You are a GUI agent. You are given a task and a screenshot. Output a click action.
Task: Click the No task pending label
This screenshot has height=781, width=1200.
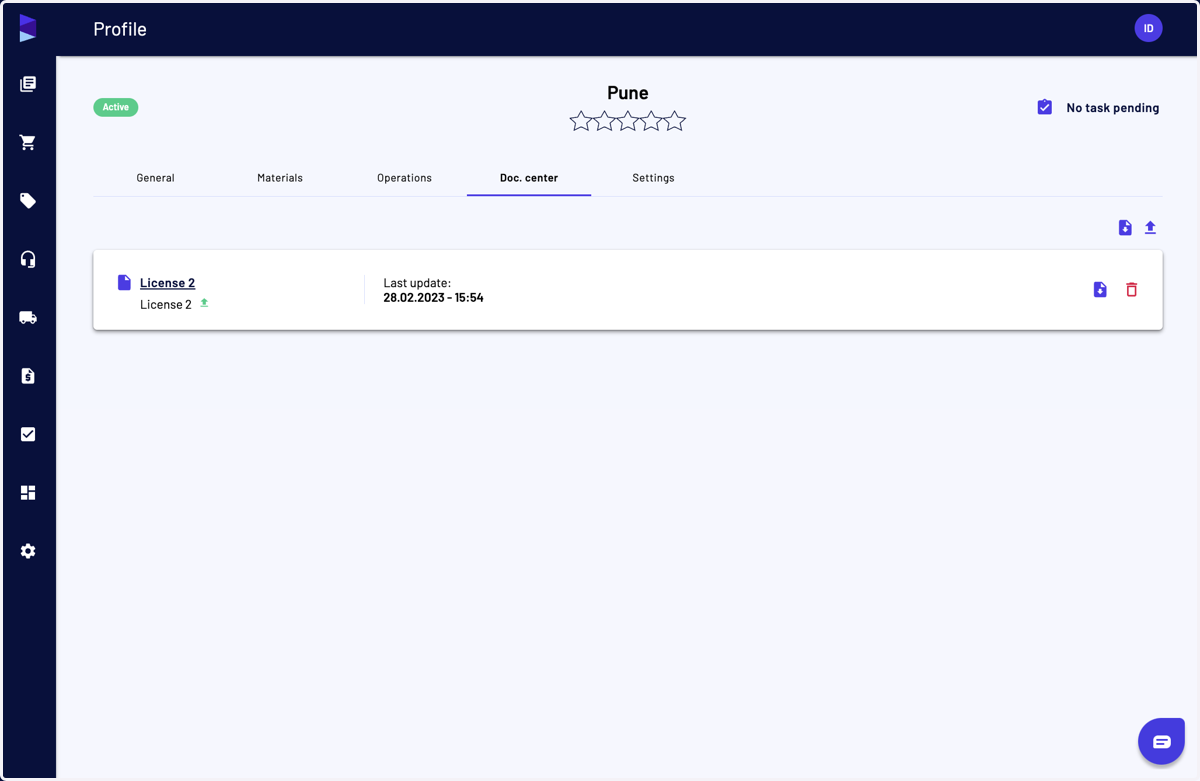[x=1113, y=108]
